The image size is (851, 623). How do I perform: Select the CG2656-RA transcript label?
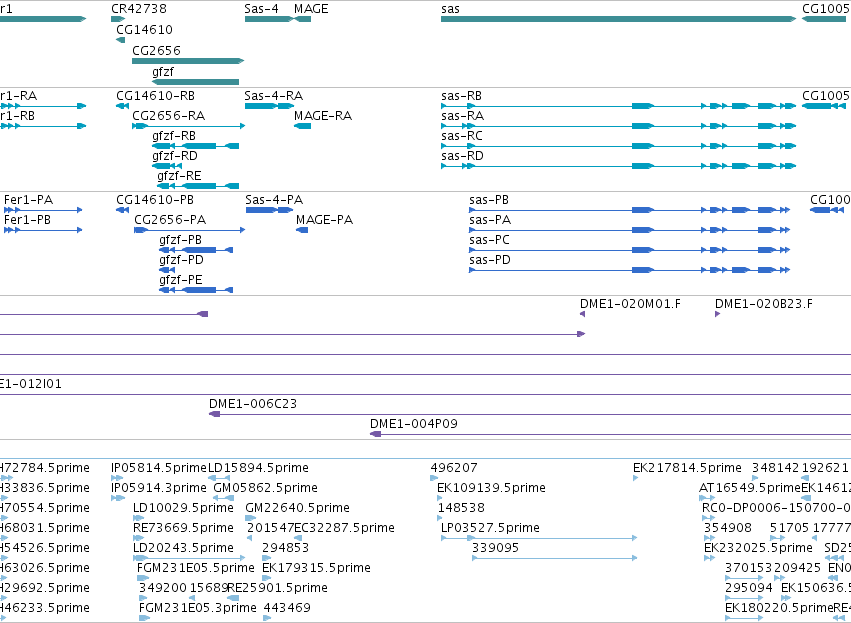tap(169, 116)
